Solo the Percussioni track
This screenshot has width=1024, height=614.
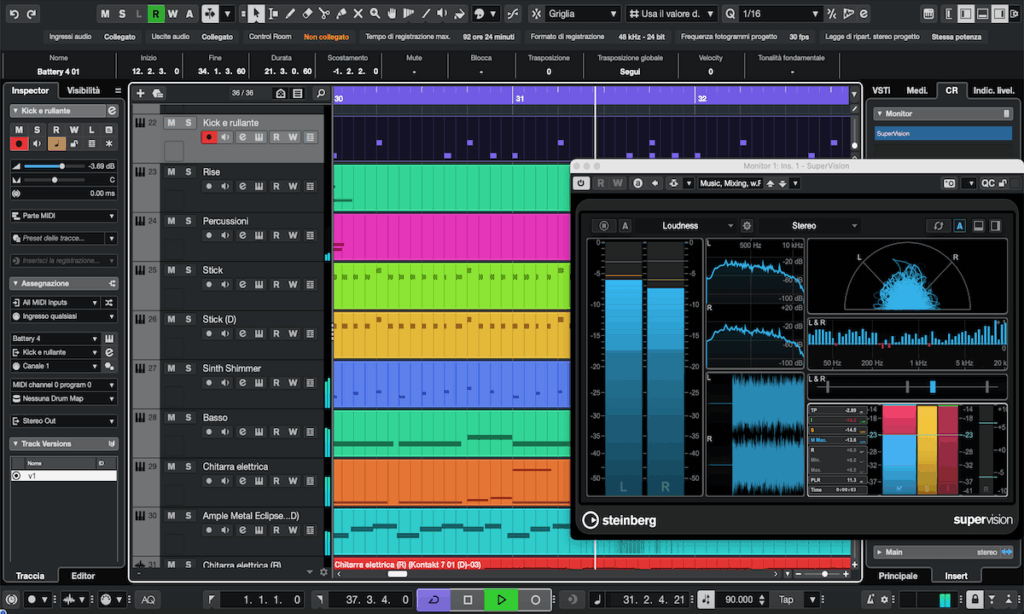click(x=188, y=221)
